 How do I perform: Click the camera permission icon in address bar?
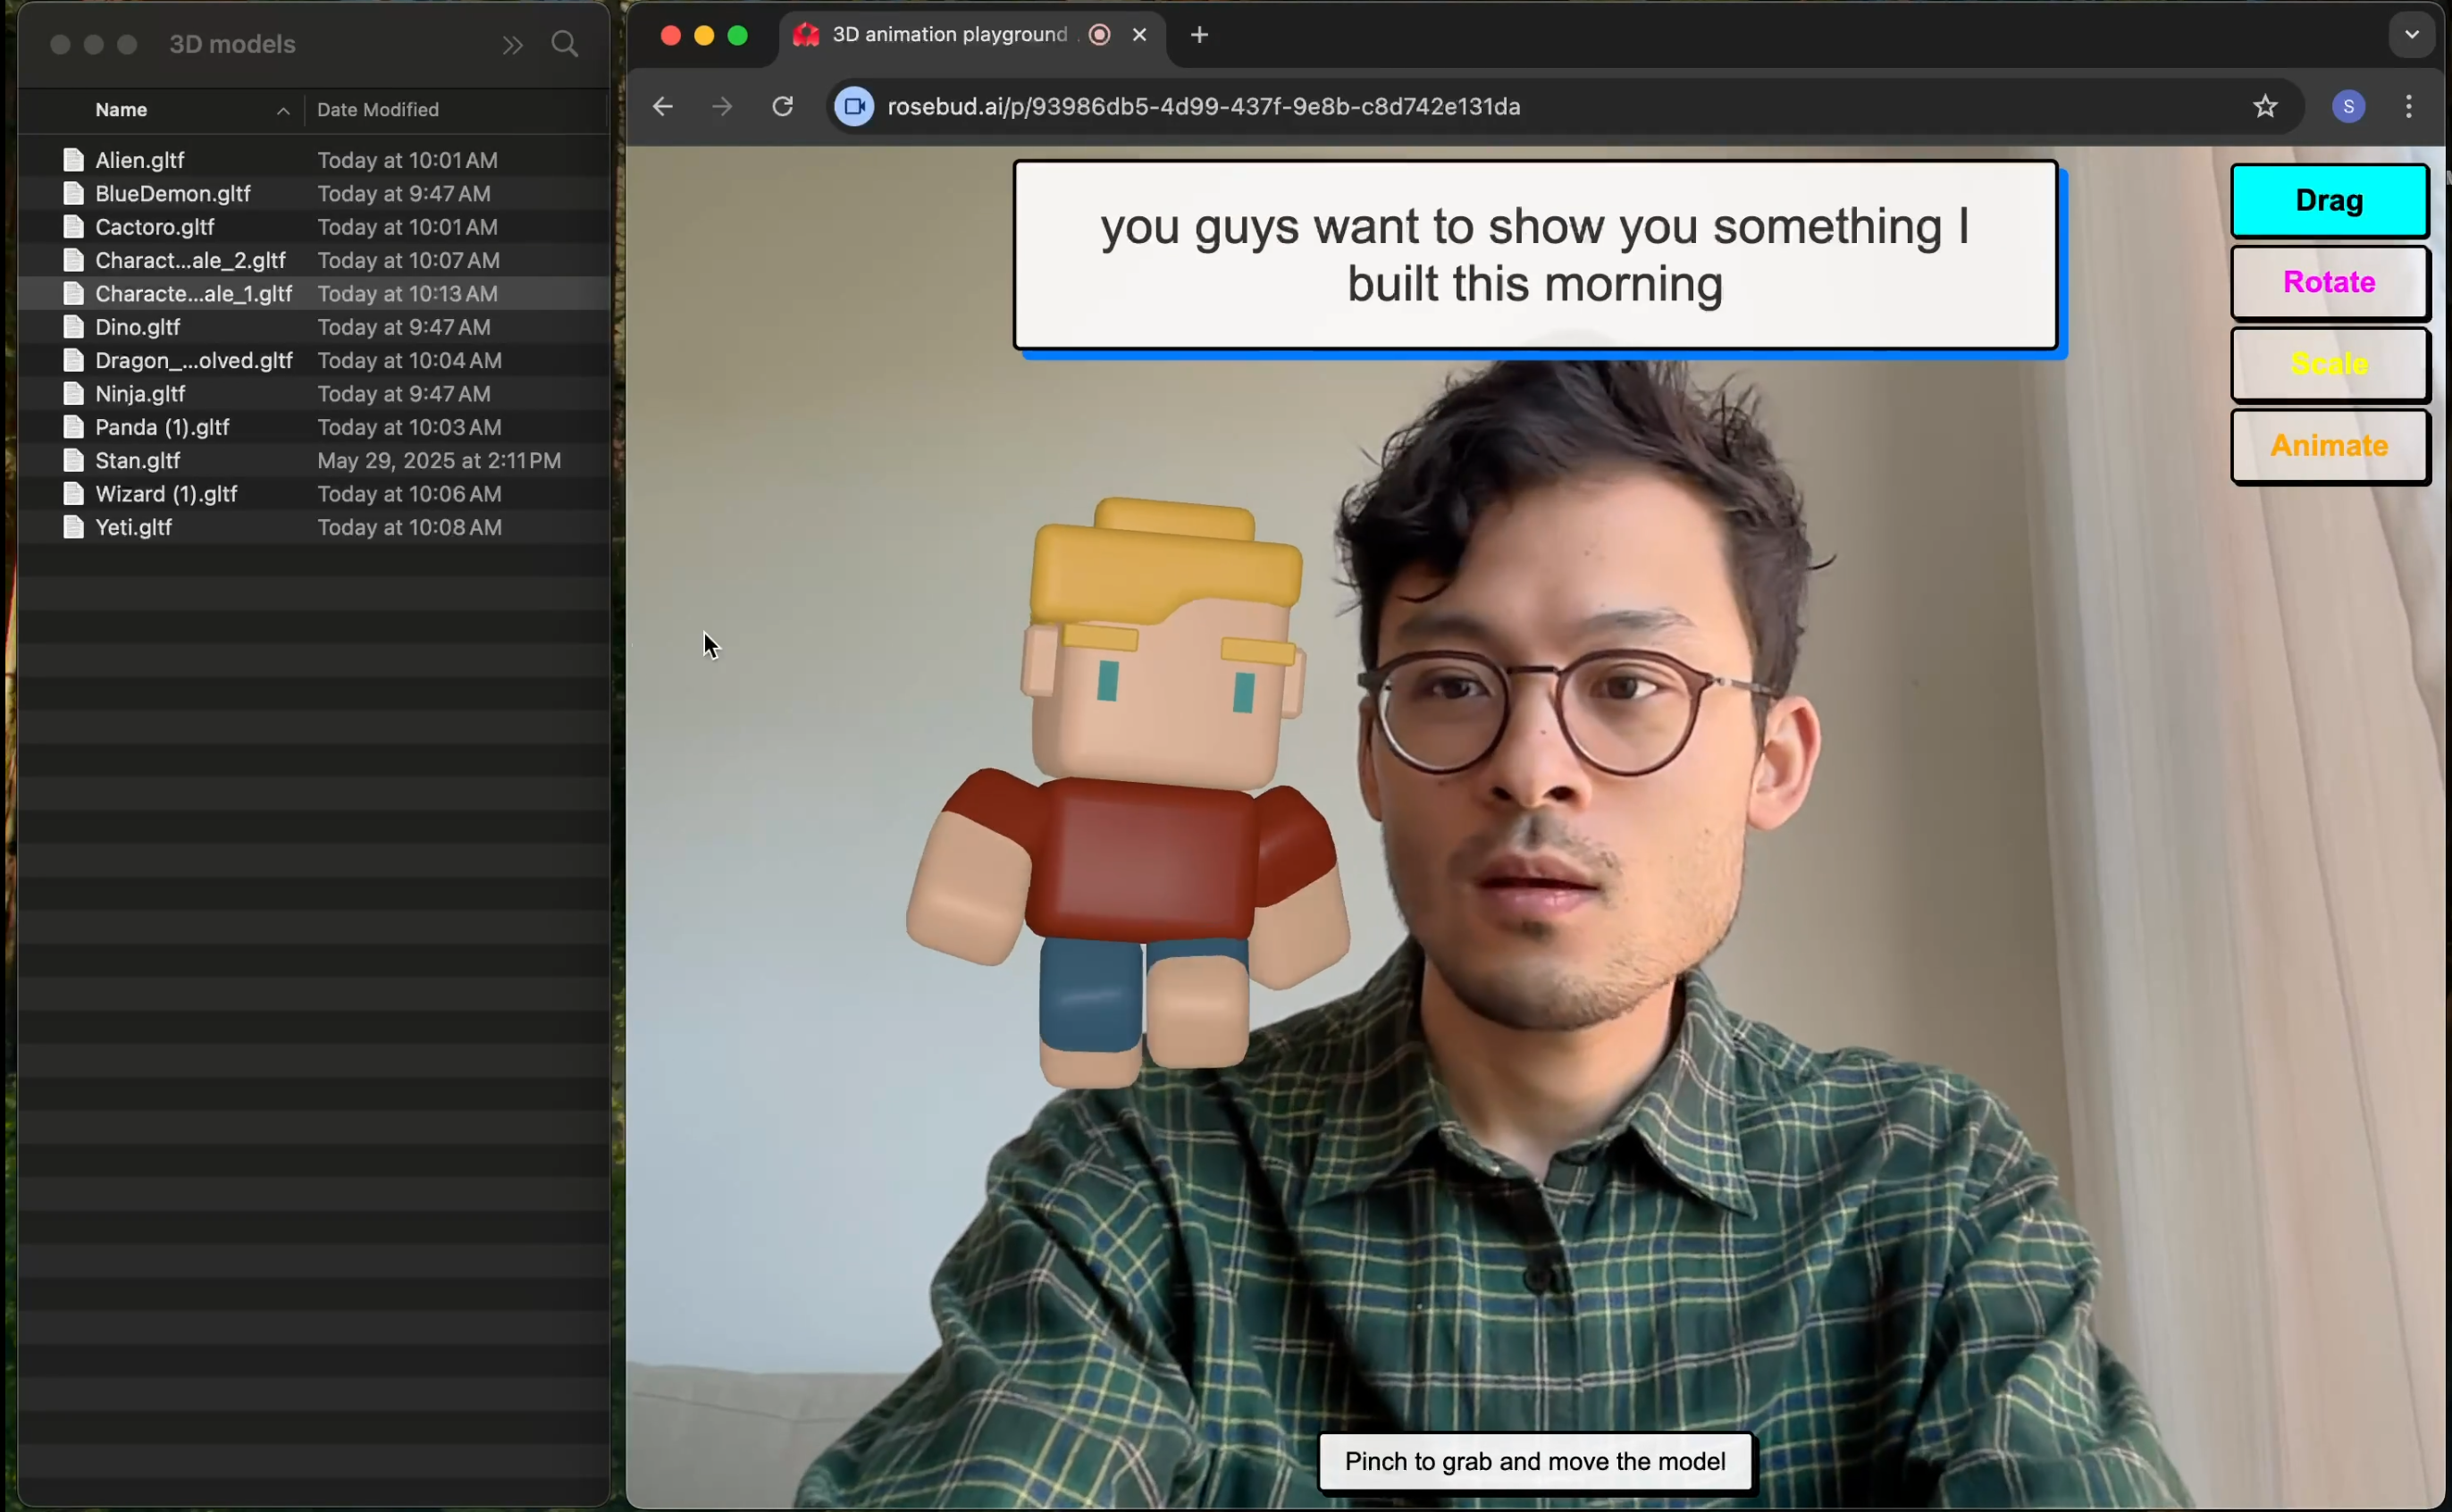point(855,107)
